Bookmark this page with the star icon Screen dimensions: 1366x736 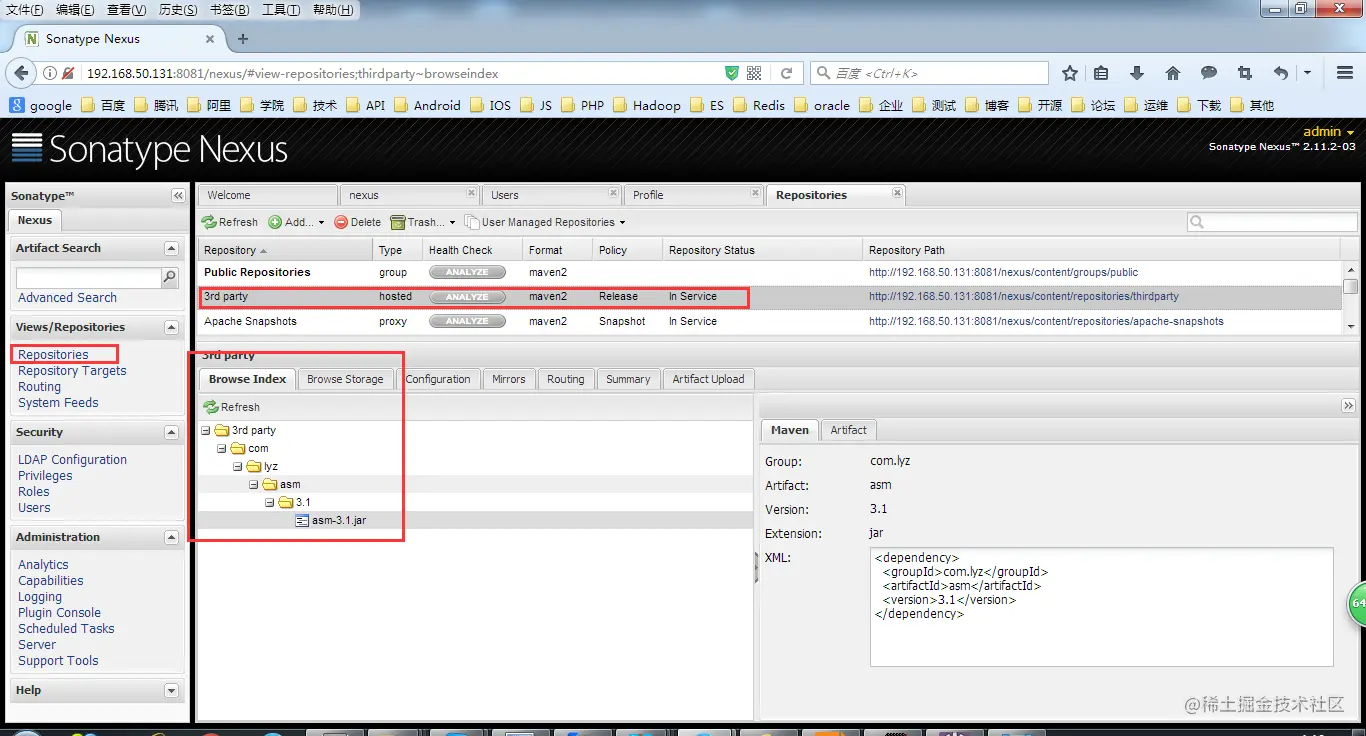1070,73
